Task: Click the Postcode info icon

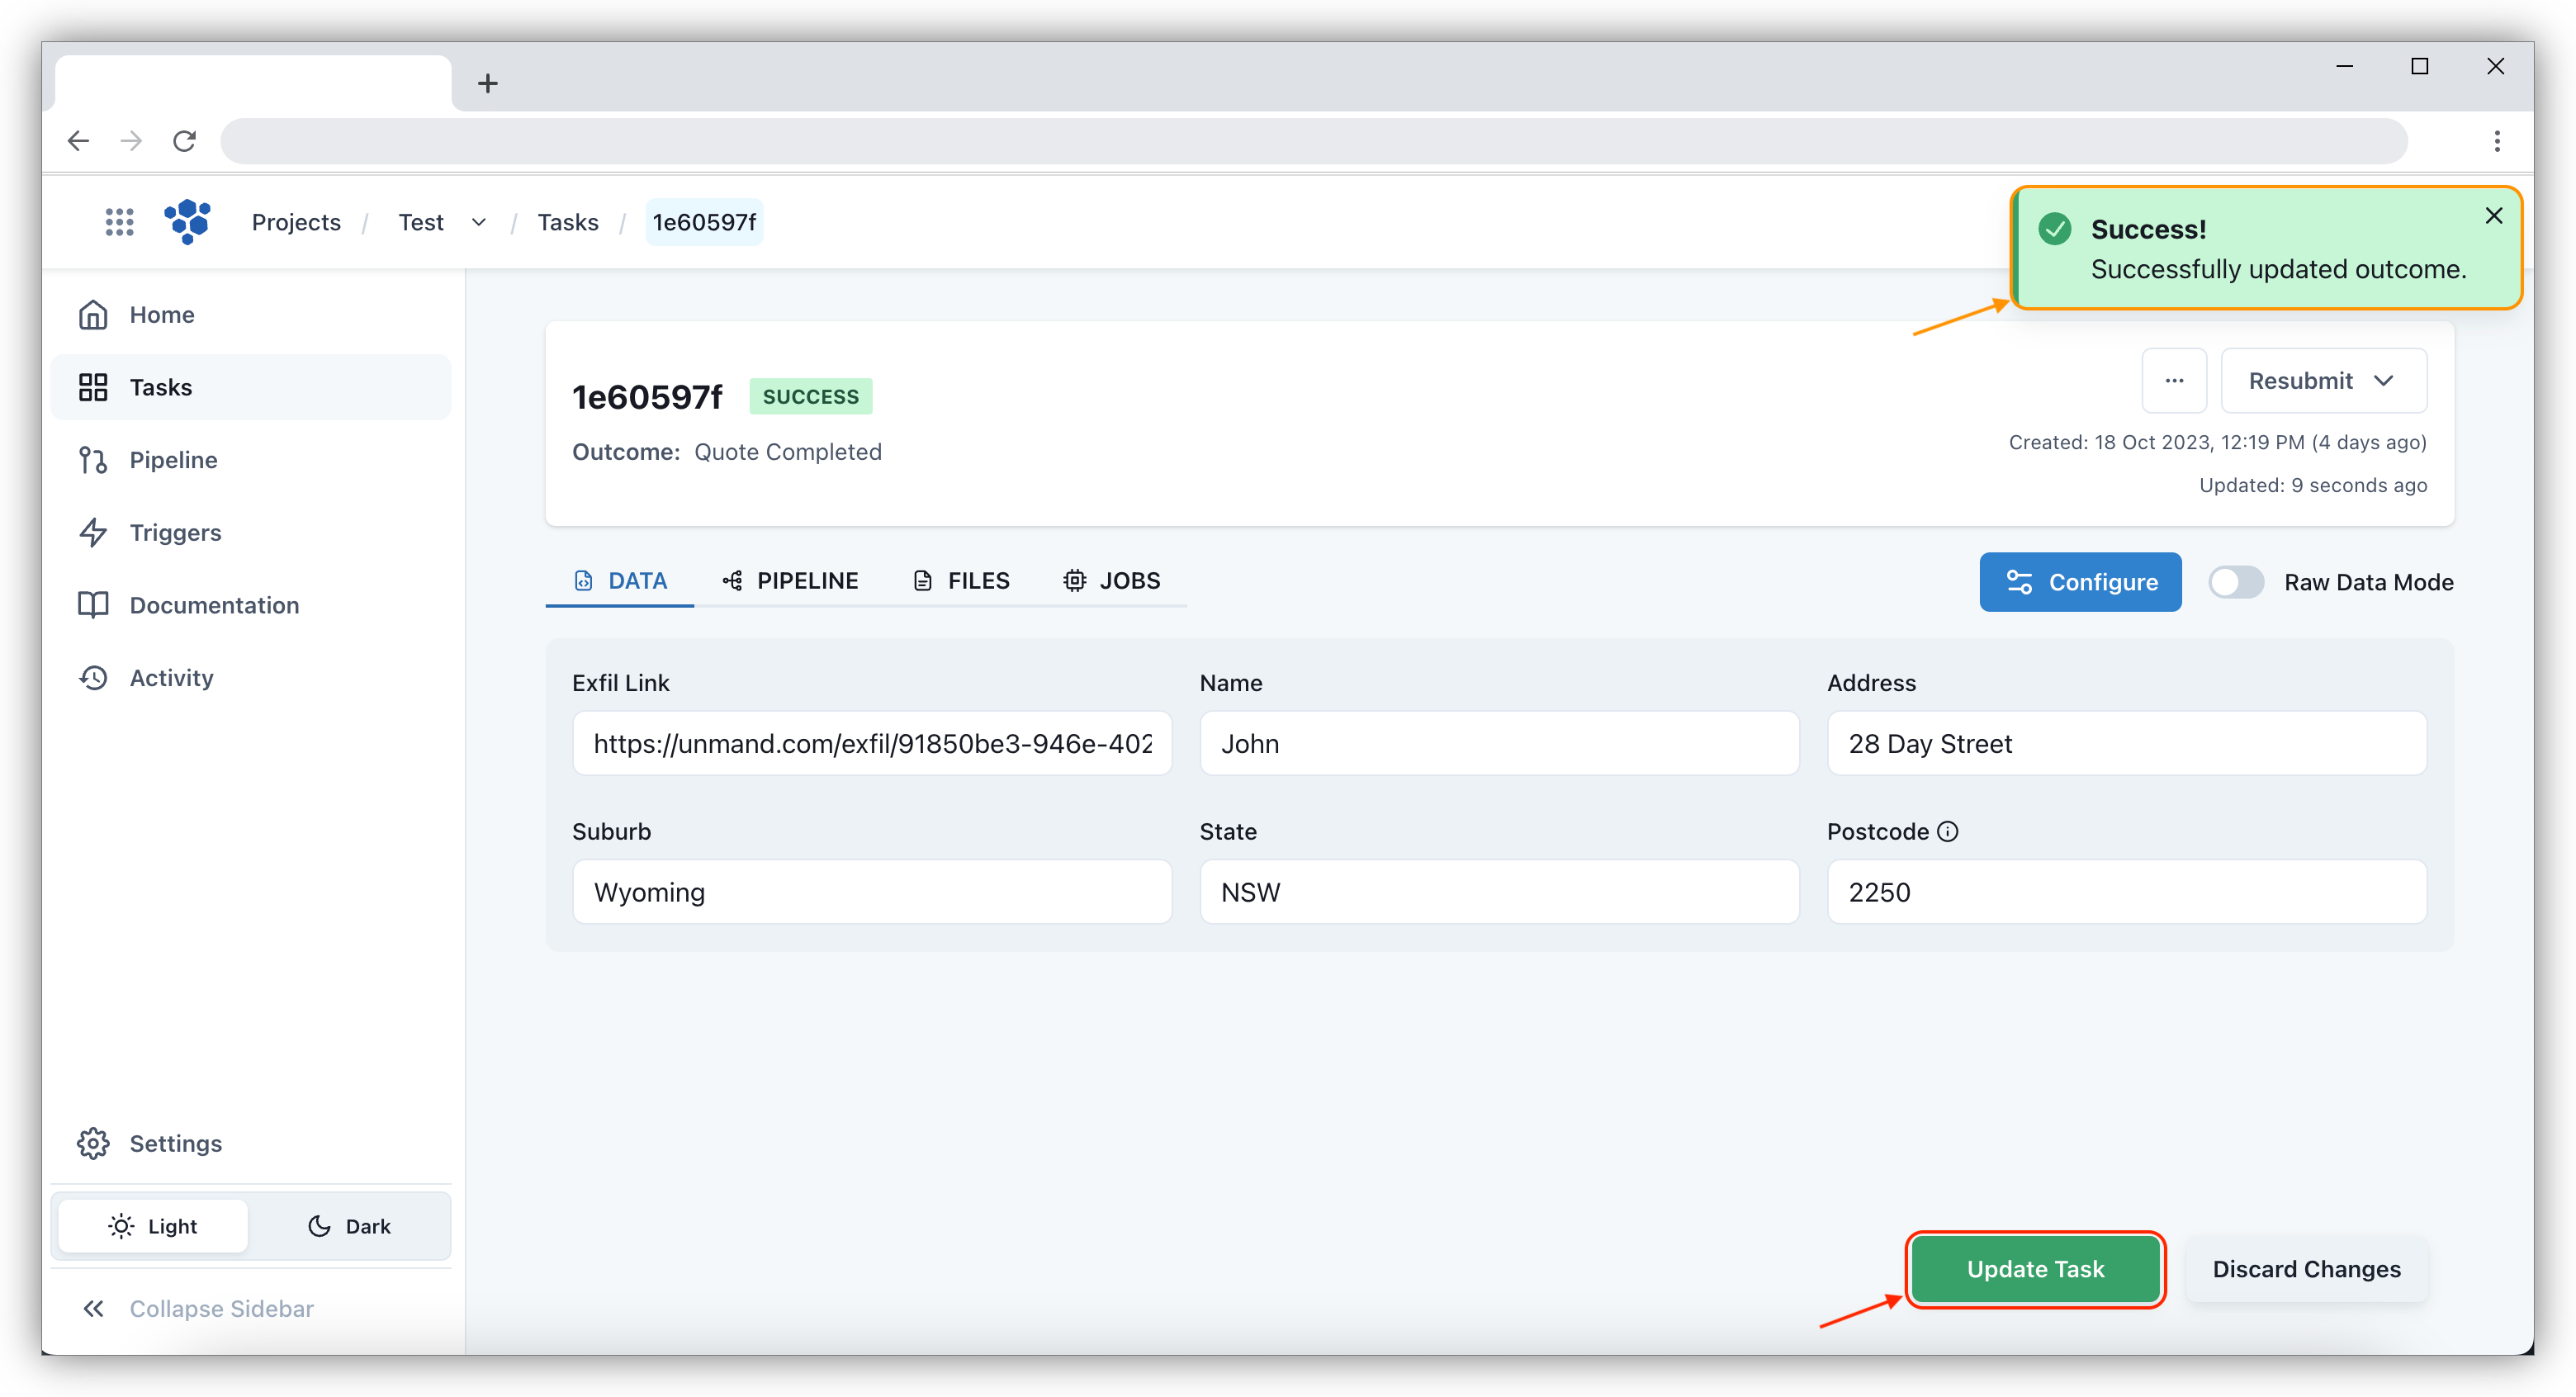Action: [x=1946, y=831]
